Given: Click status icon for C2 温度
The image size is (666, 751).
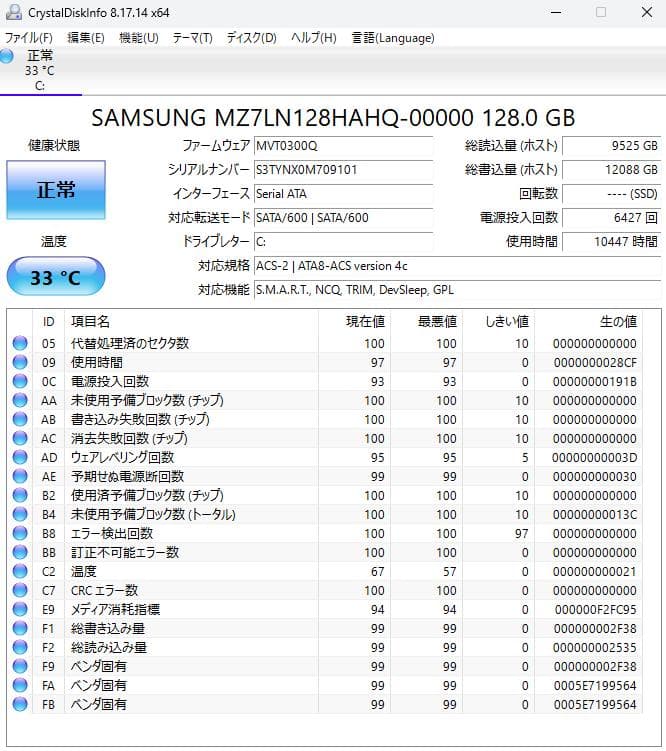Looking at the screenshot, I should [x=20, y=571].
